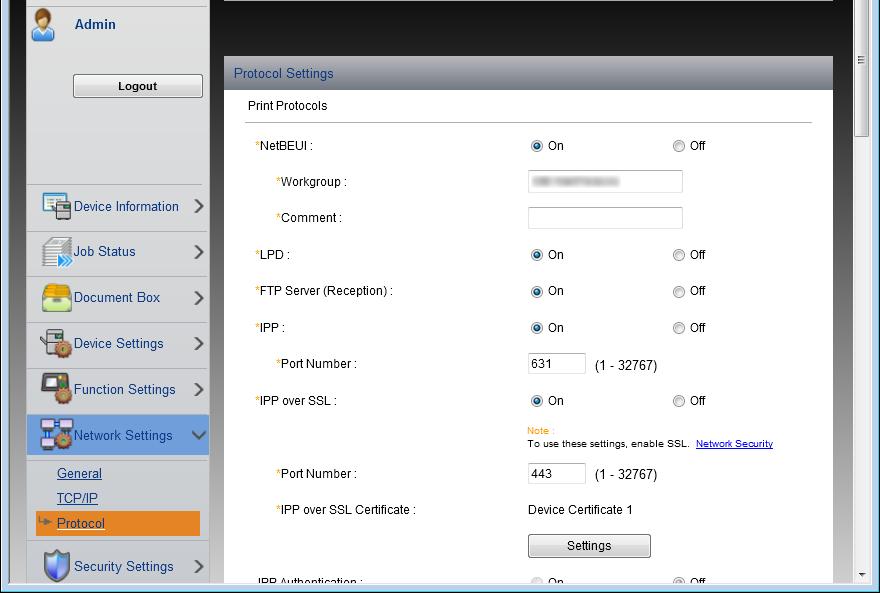Open the Protocol settings link

click(81, 523)
